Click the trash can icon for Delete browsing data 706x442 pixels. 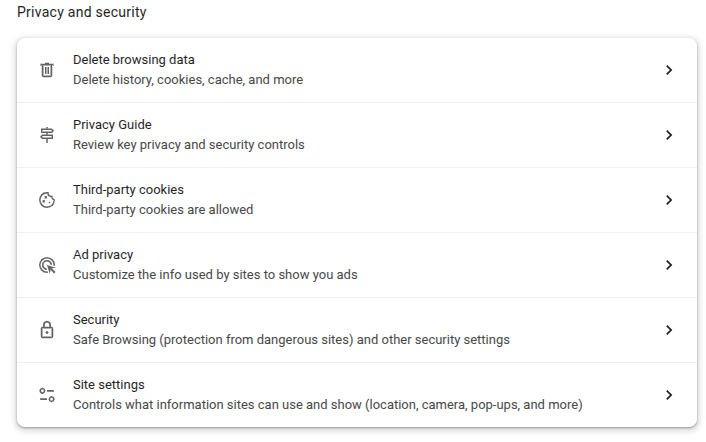tap(47, 70)
